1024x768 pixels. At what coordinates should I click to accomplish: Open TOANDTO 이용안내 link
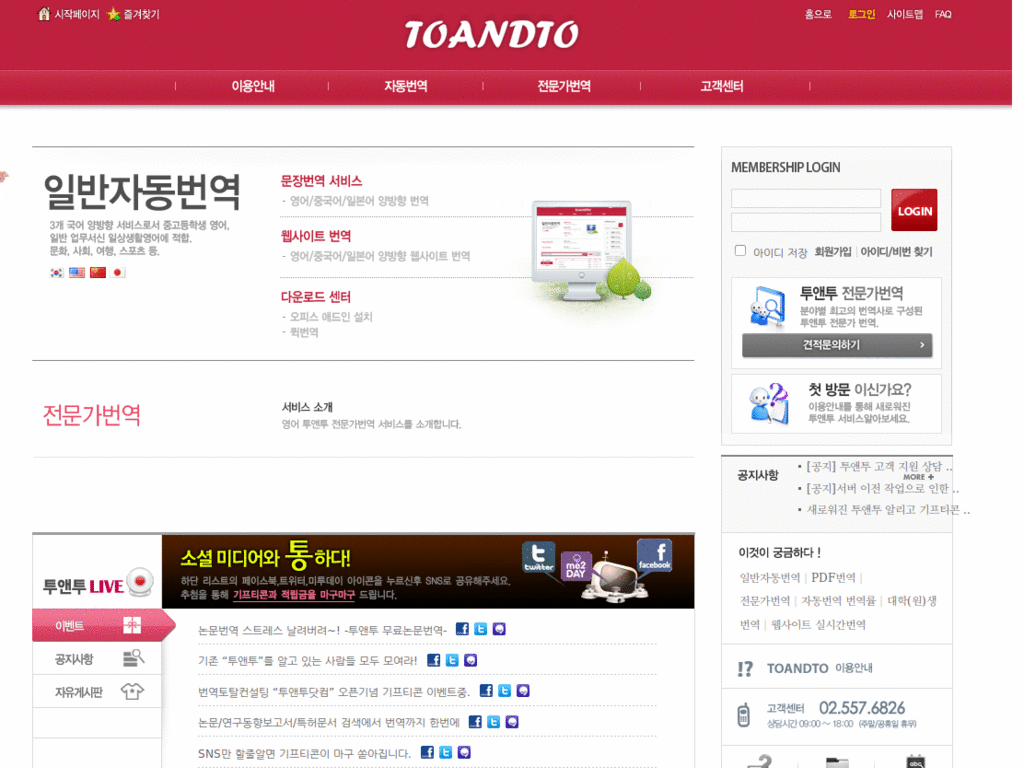(819, 668)
